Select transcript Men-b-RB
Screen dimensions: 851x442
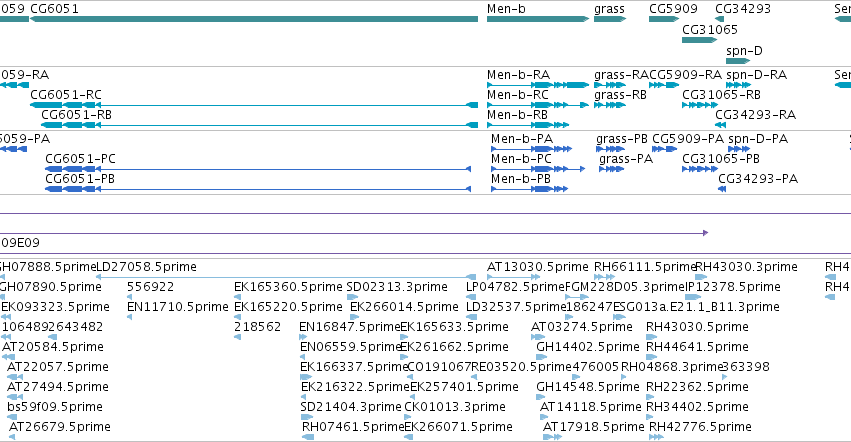click(x=528, y=125)
